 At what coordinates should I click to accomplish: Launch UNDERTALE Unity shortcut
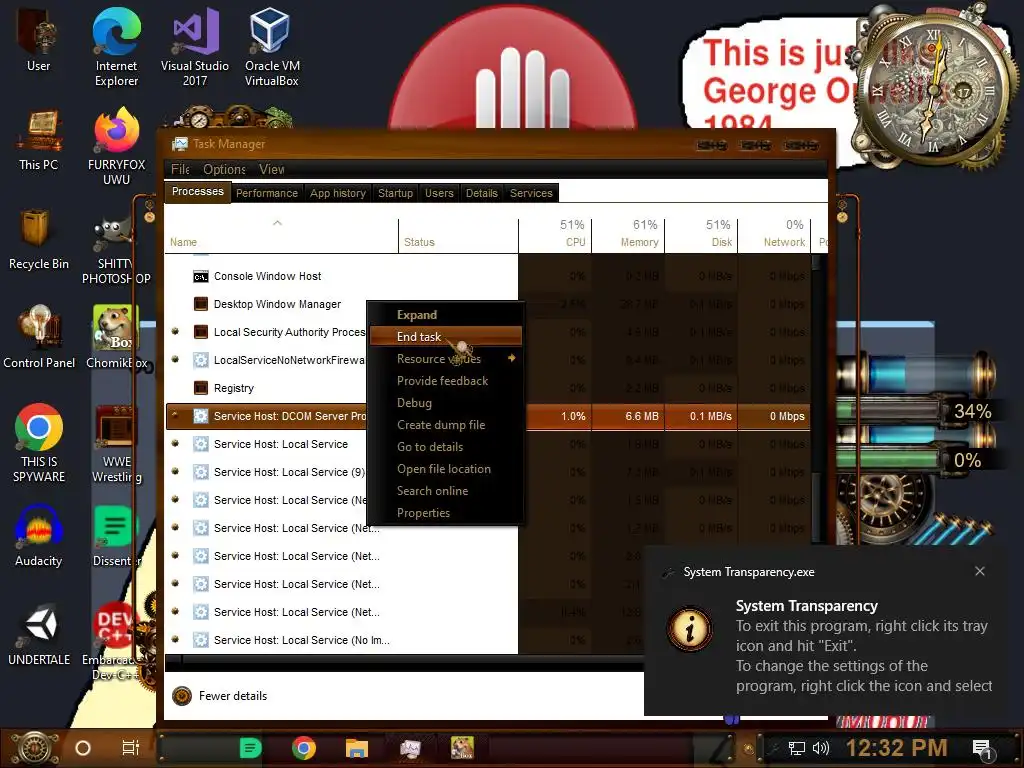[x=39, y=635]
